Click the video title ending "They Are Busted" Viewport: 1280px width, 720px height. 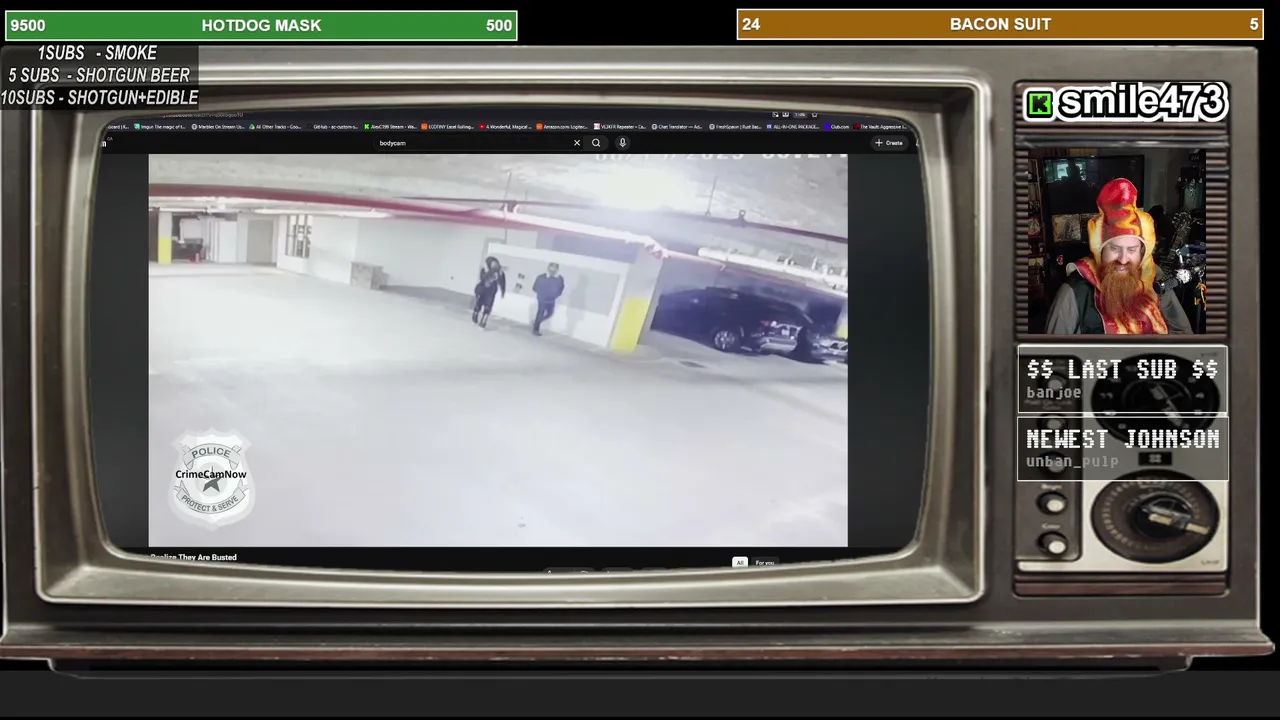[193, 557]
